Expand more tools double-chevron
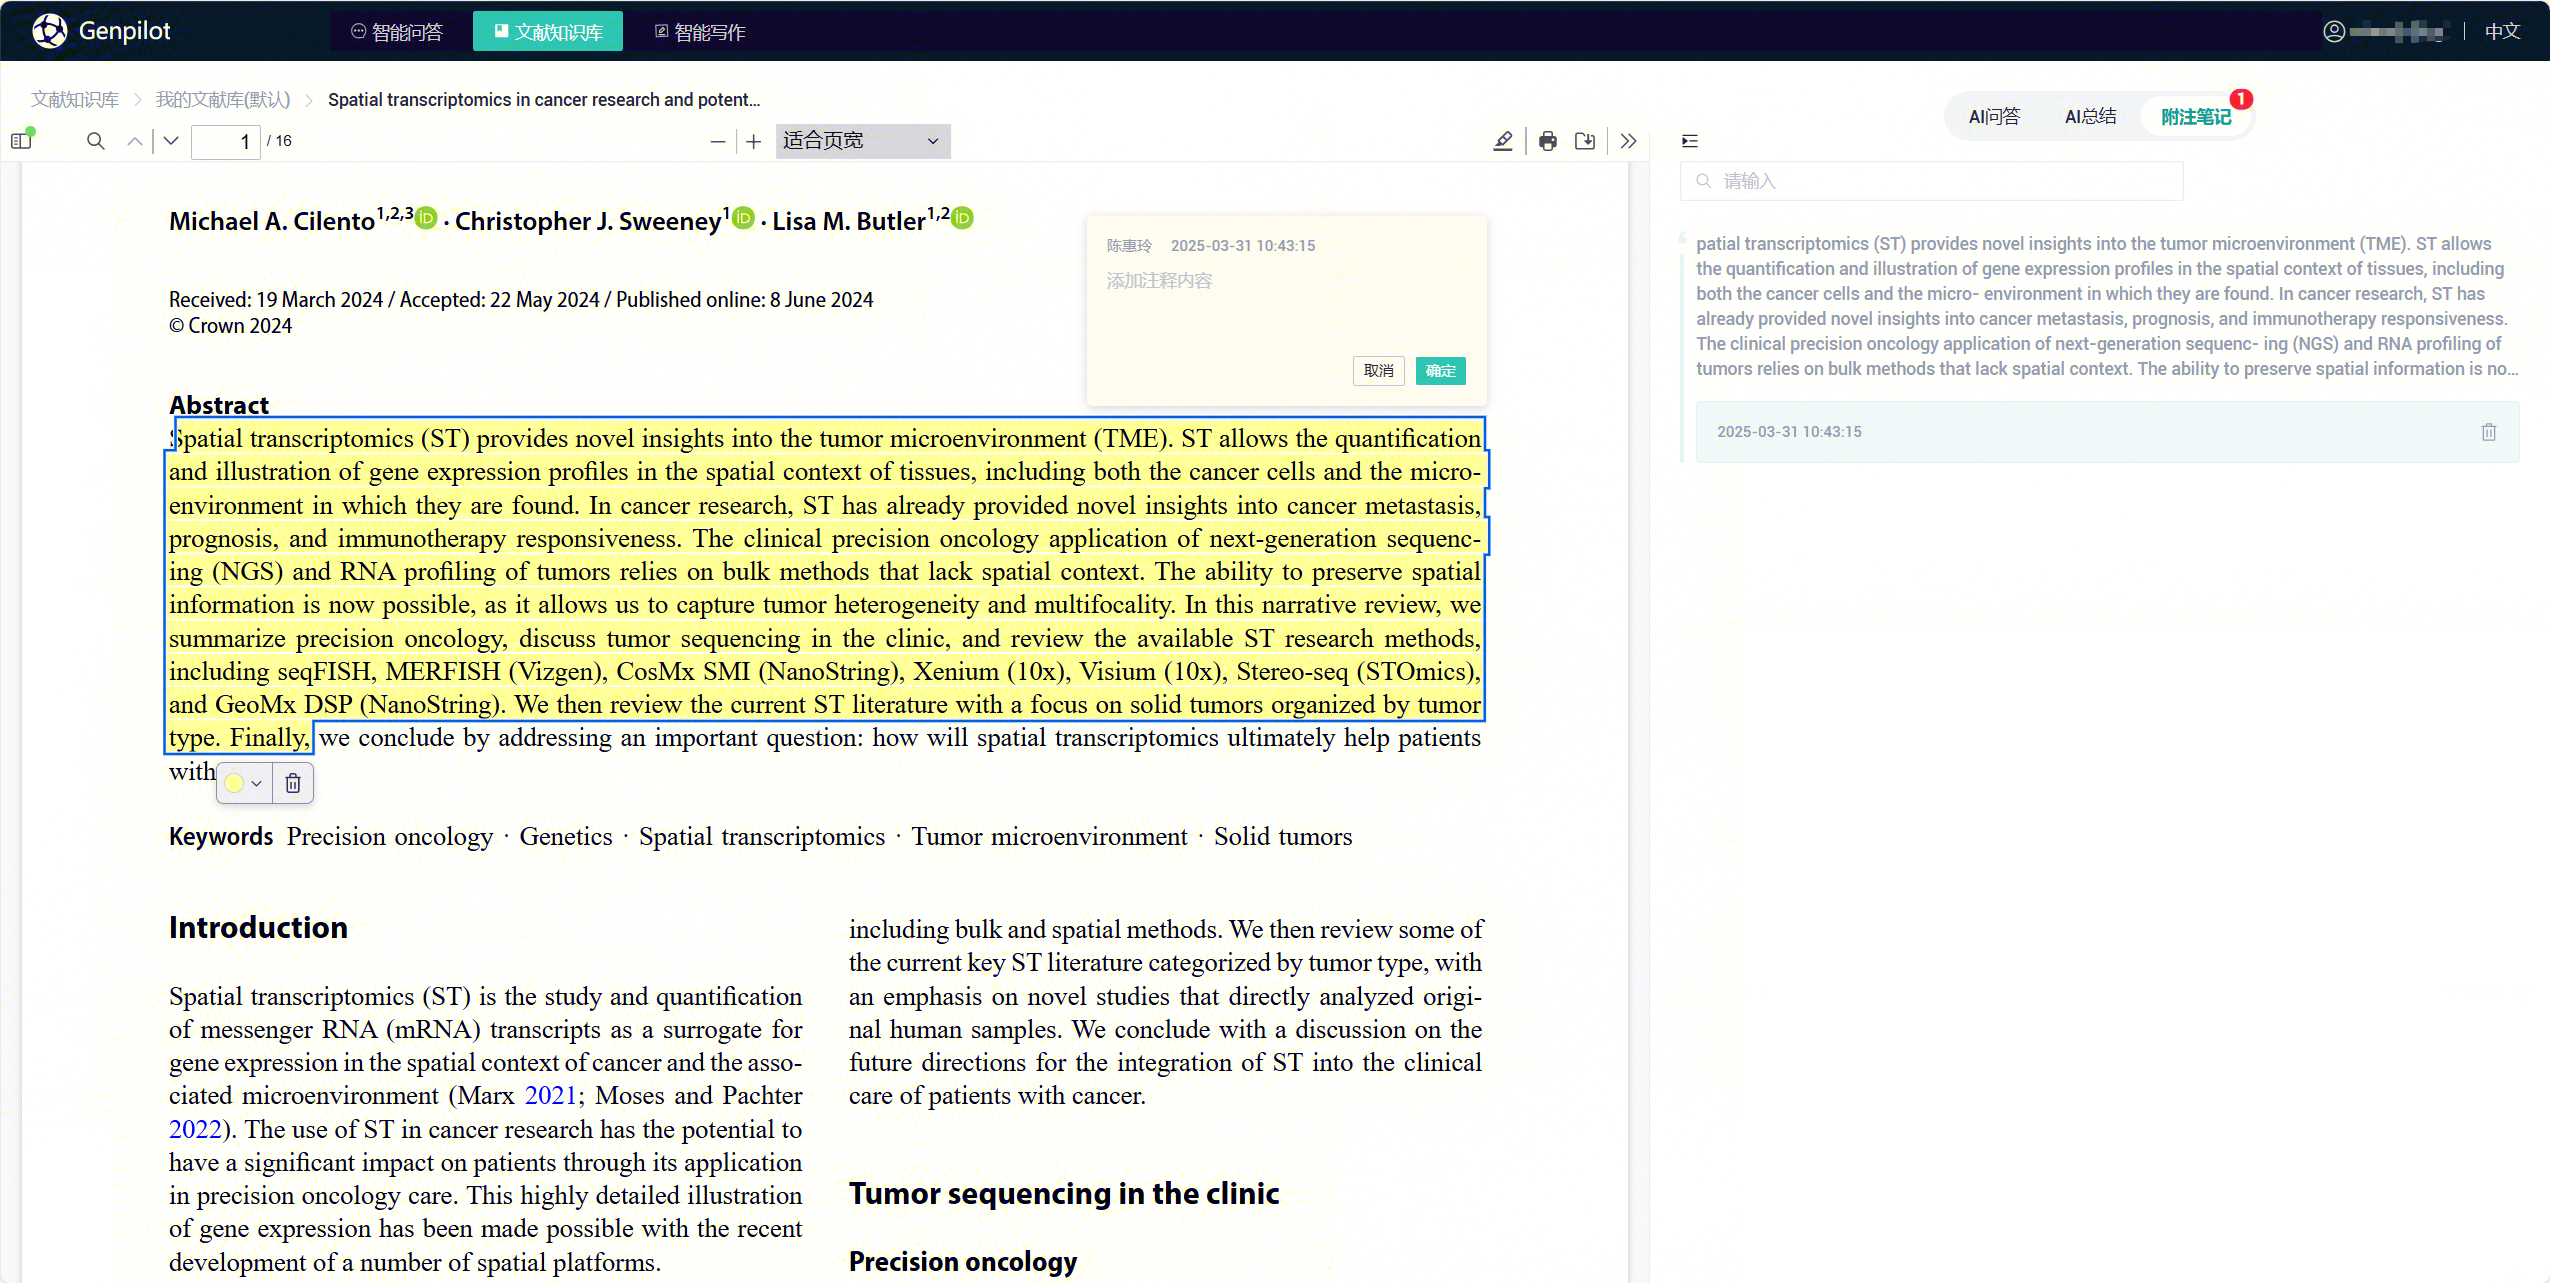Viewport: 2550px width, 1283px height. (x=1628, y=141)
